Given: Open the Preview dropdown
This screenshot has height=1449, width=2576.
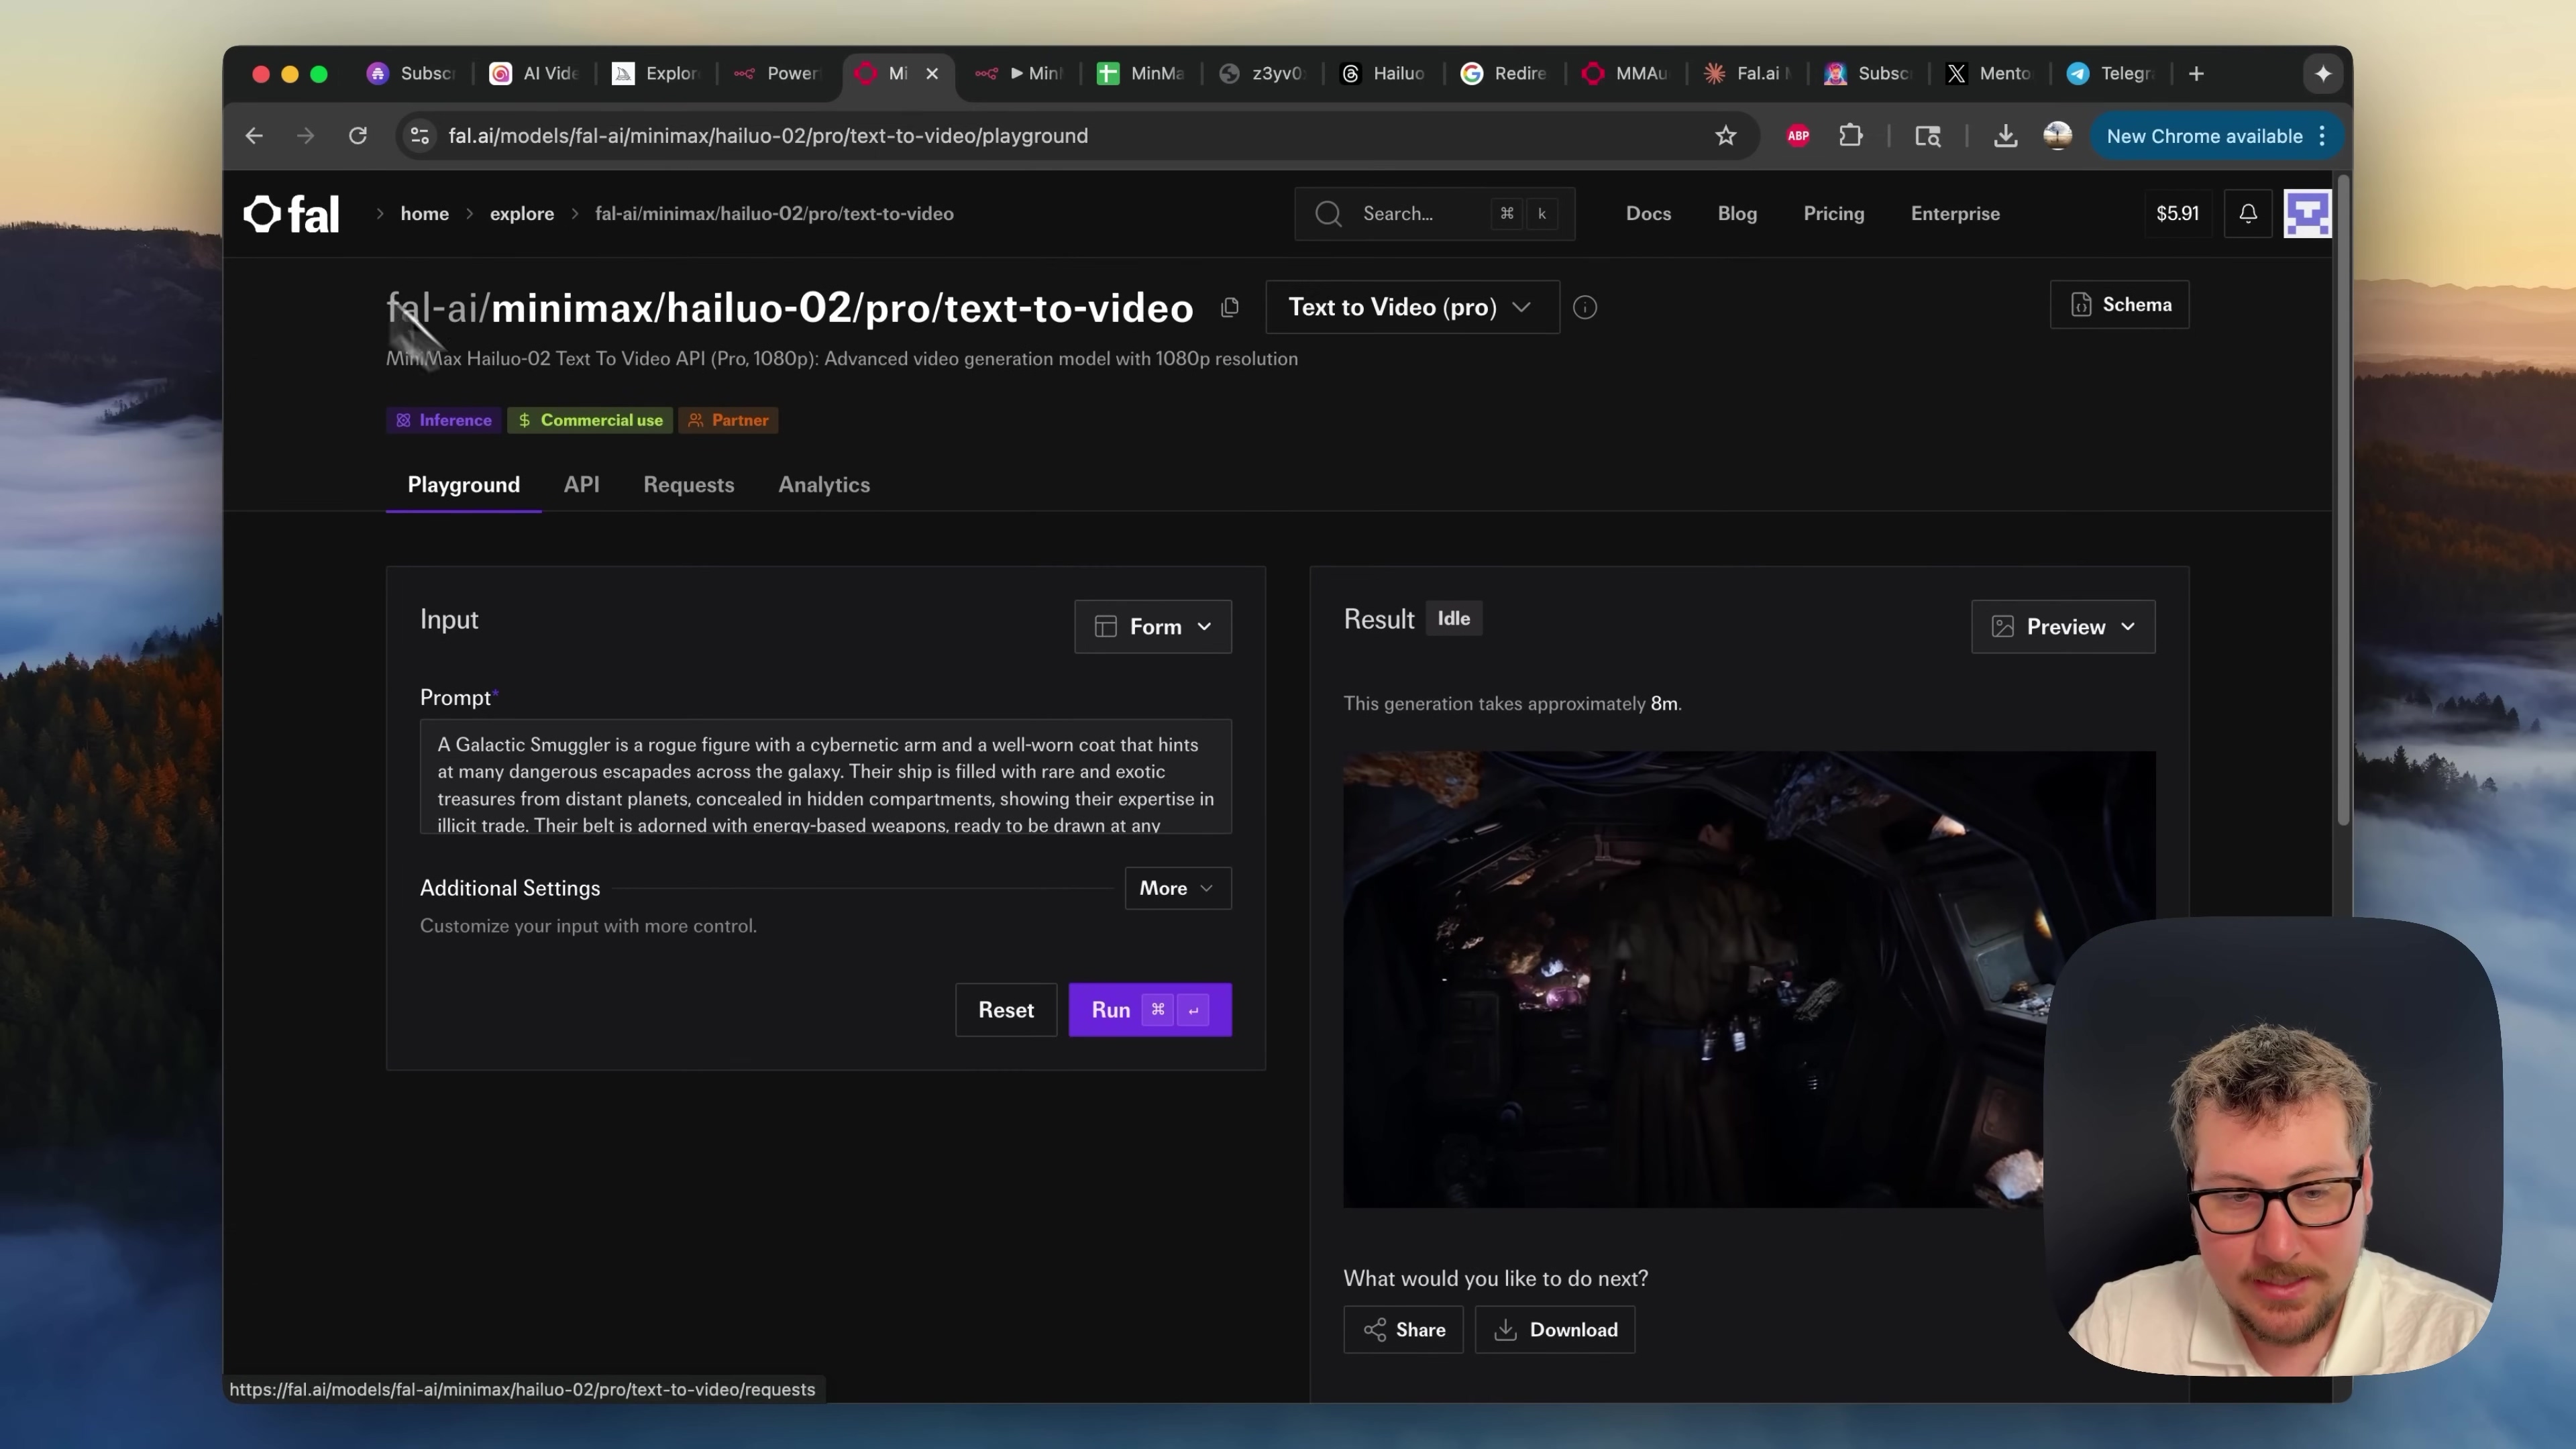Looking at the screenshot, I should [x=2063, y=627].
